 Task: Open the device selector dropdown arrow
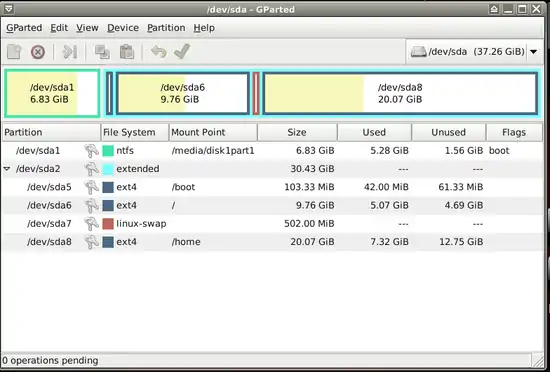coord(534,52)
